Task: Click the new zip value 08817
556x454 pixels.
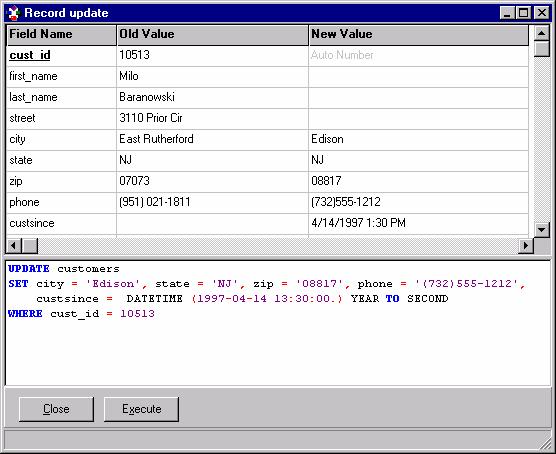Action: point(326,181)
